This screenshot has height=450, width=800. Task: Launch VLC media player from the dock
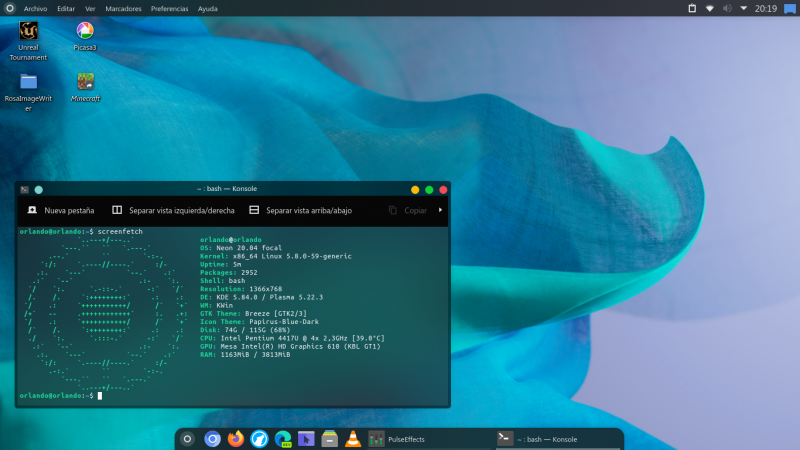pos(352,438)
